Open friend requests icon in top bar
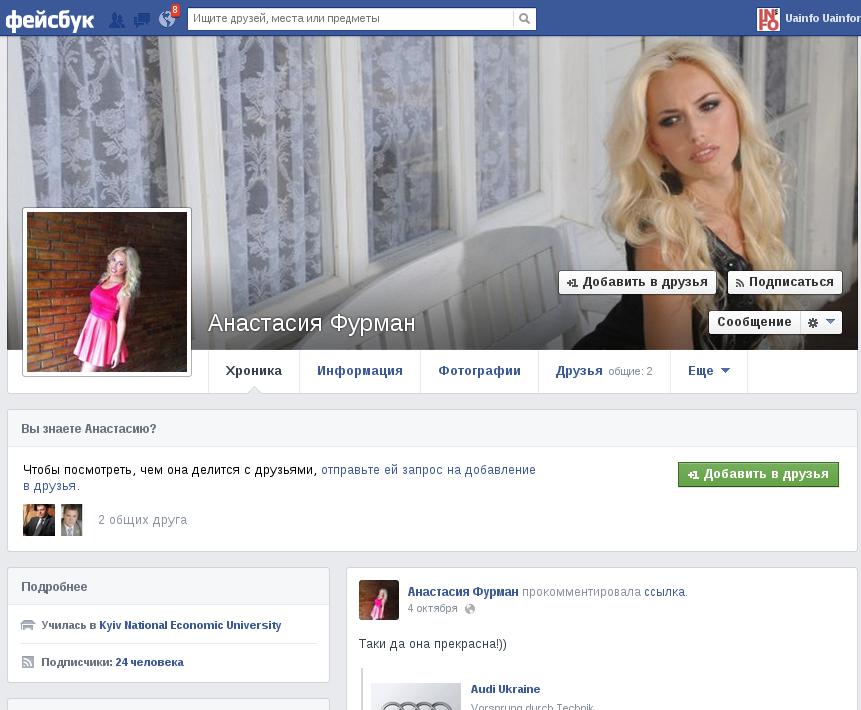The image size is (861, 710). point(117,19)
